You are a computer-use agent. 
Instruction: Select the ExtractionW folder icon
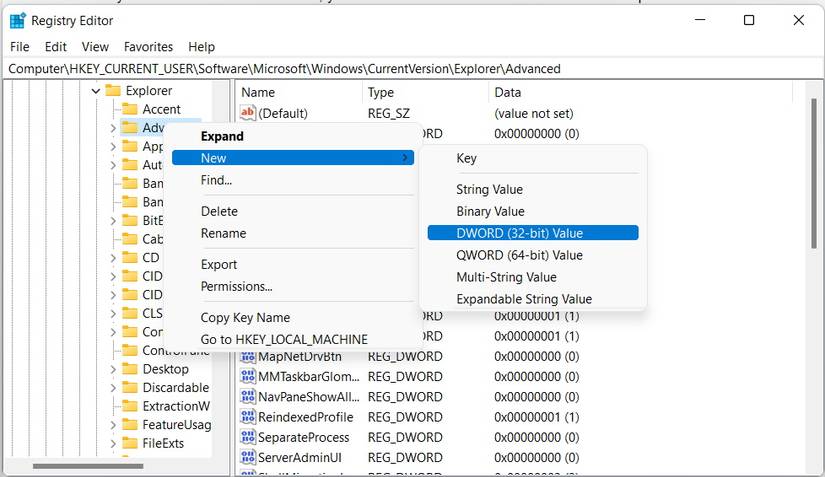pos(130,406)
